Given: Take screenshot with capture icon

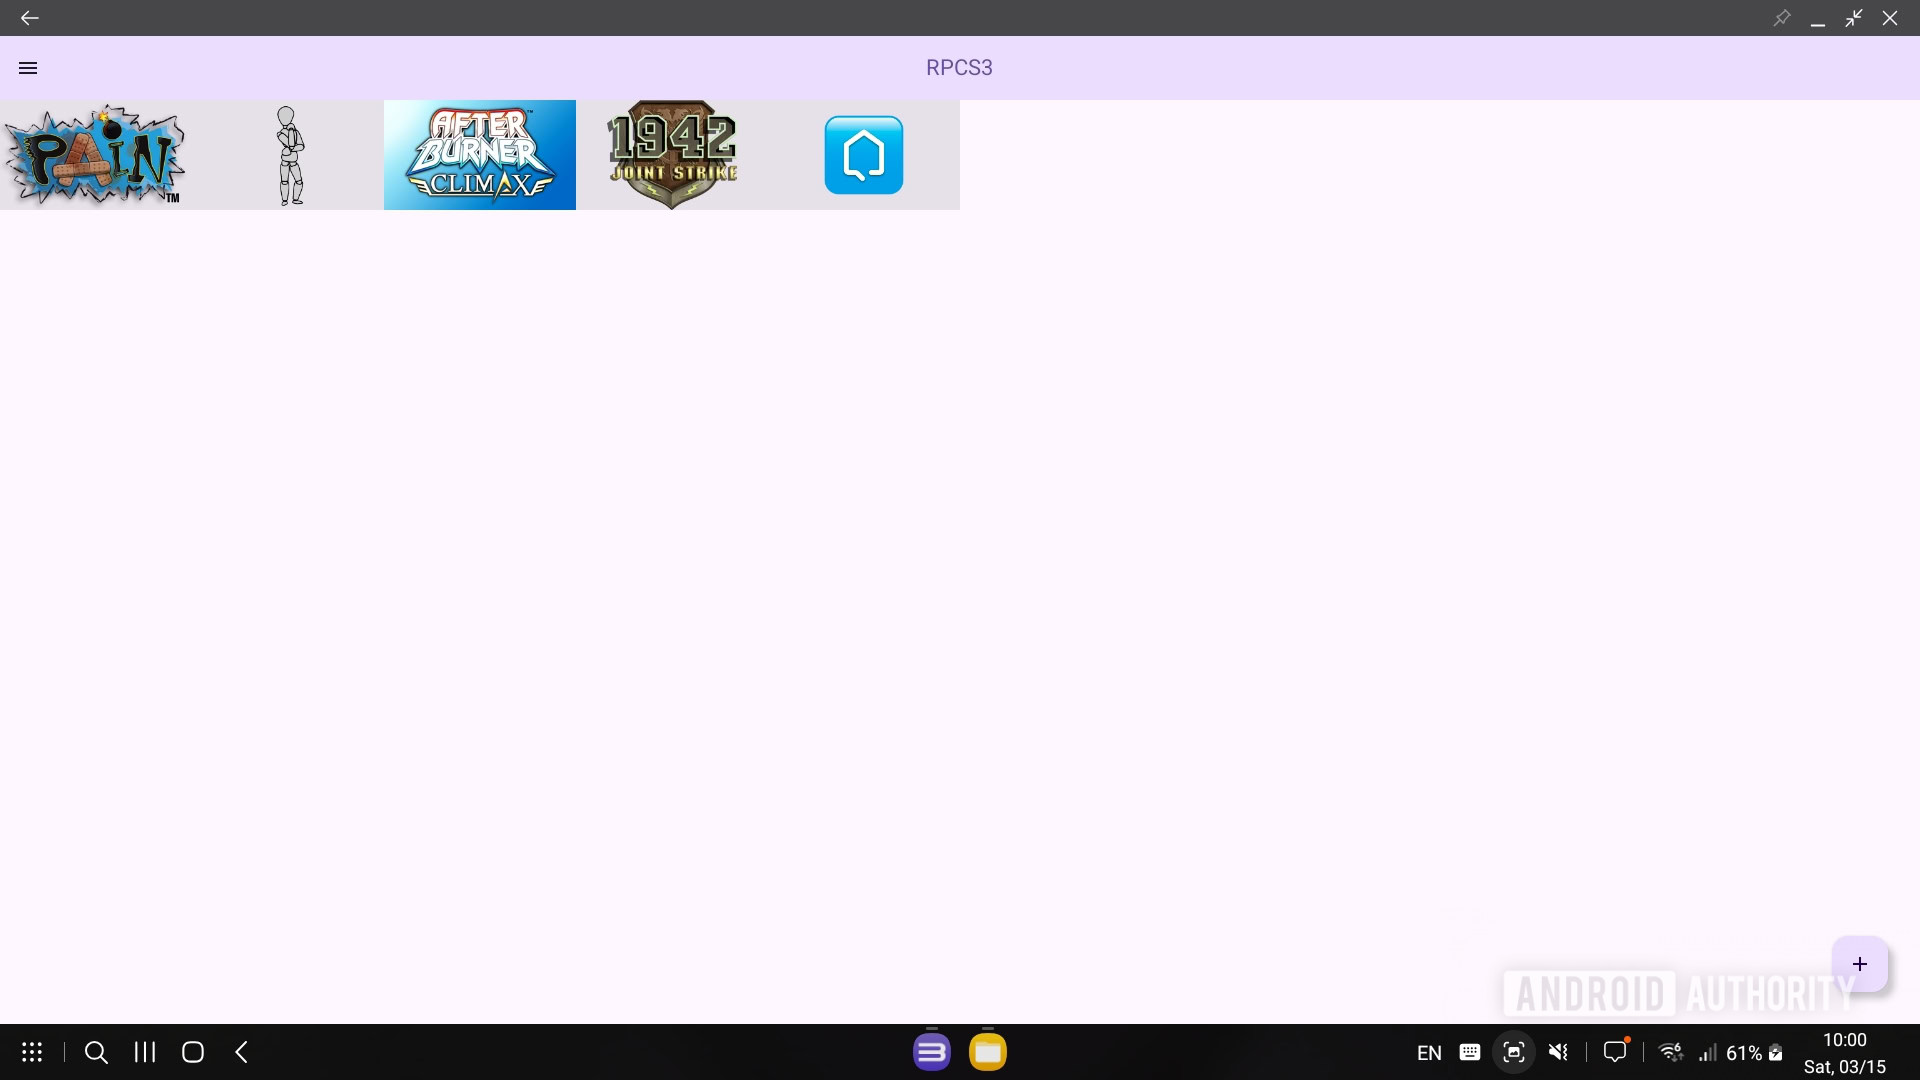Looking at the screenshot, I should (1514, 1052).
